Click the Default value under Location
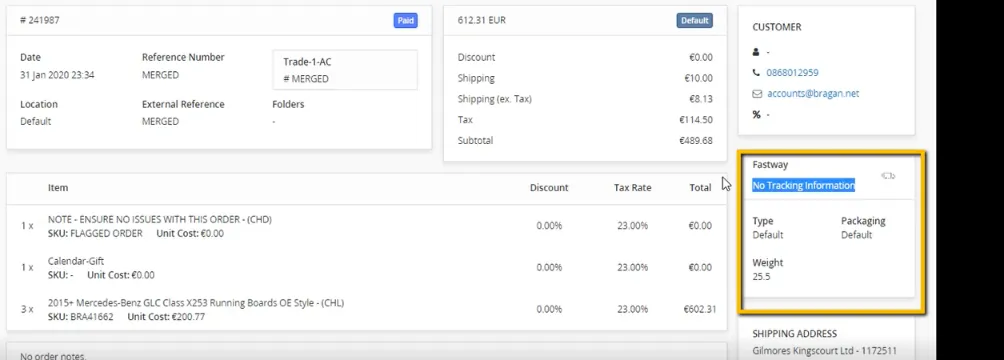The image size is (1004, 360). 35,121
